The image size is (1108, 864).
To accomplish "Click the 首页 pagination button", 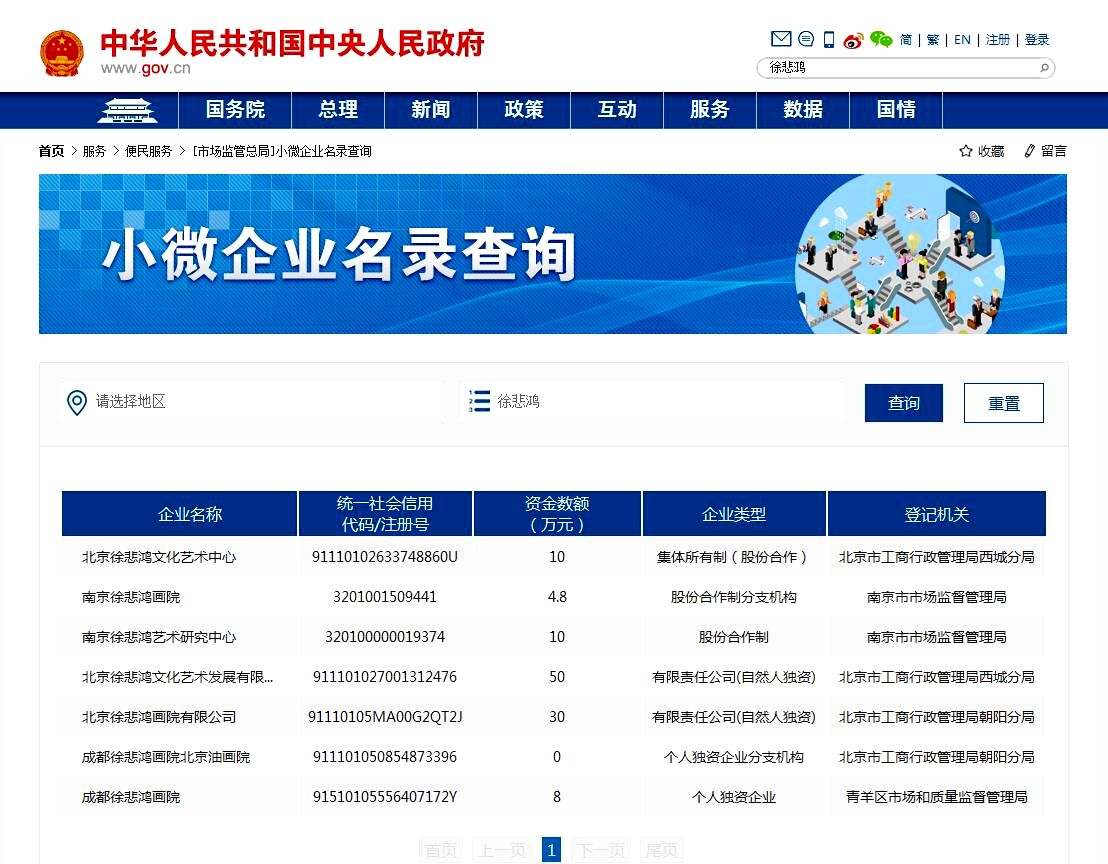I will (x=440, y=850).
